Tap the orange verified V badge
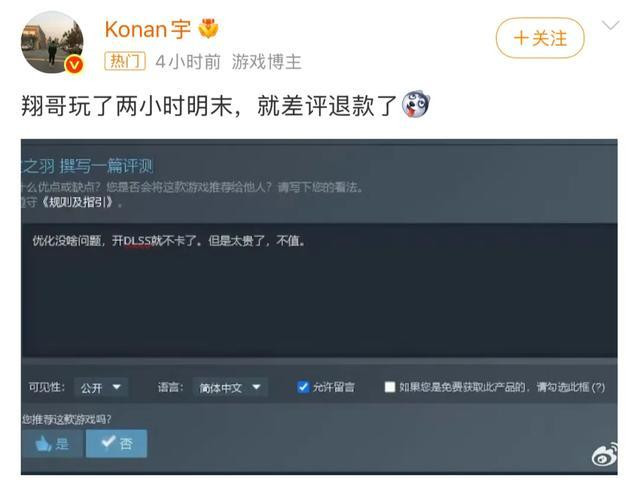 (x=75, y=64)
